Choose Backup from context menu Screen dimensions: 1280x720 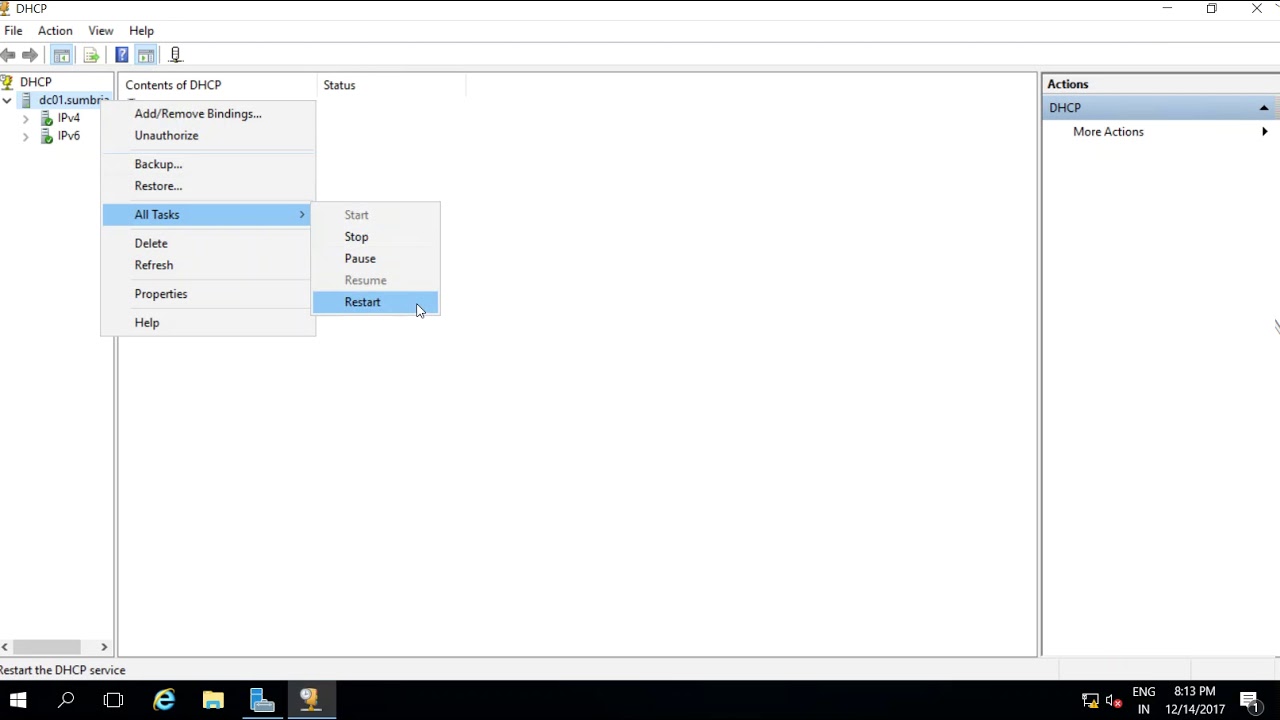point(208,164)
